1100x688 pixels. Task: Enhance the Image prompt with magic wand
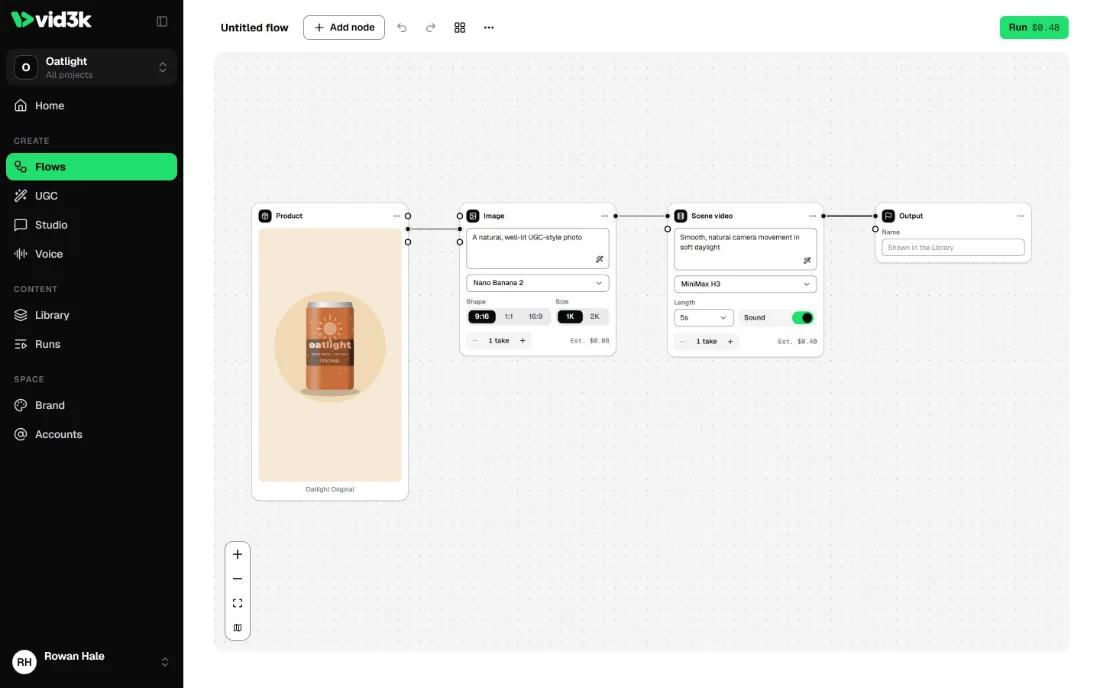[599, 259]
